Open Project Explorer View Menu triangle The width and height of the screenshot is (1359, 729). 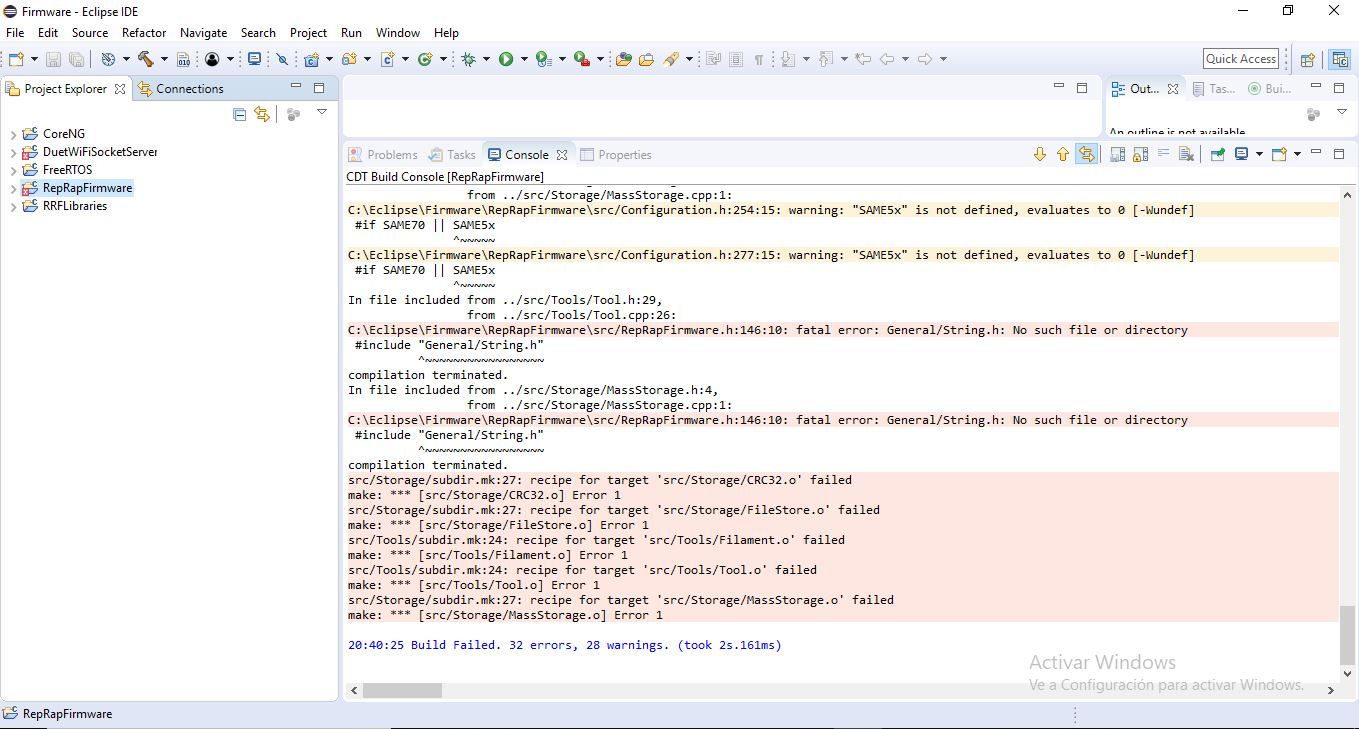click(x=322, y=113)
